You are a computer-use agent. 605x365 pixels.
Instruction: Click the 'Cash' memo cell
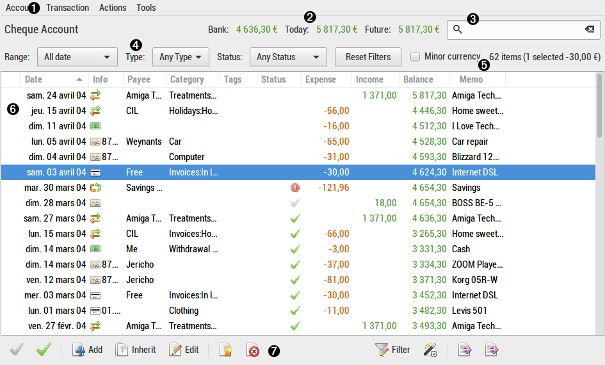[461, 249]
